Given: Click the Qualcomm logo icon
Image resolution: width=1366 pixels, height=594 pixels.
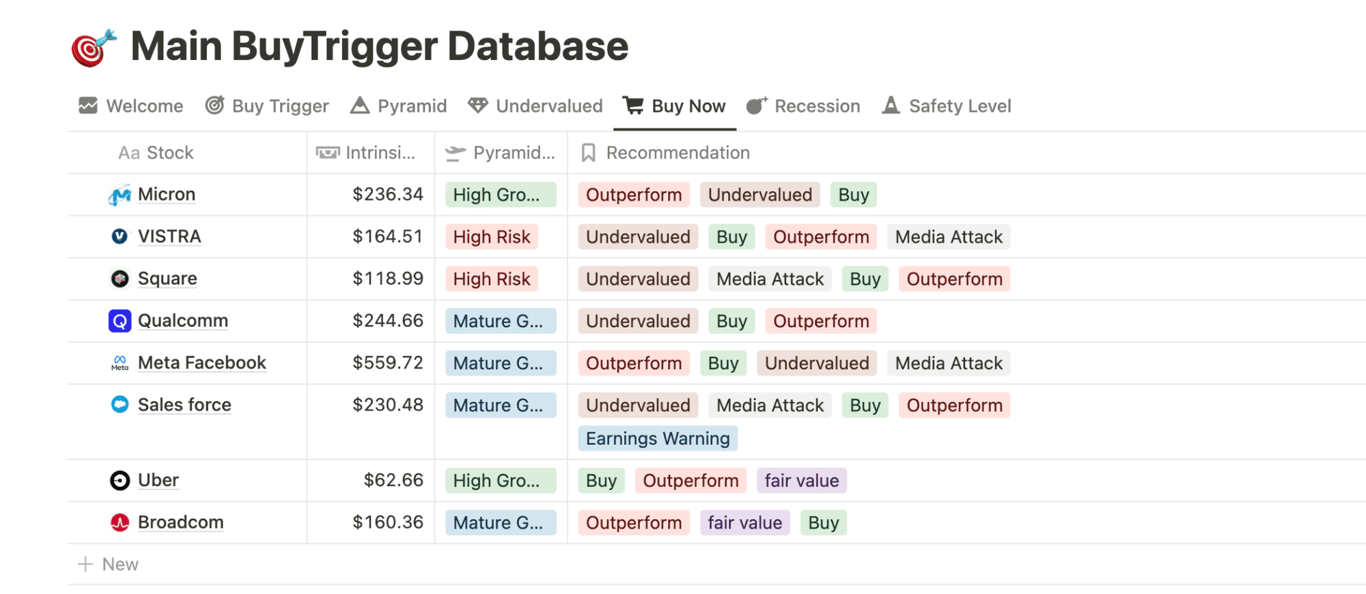Looking at the screenshot, I should 119,321.
